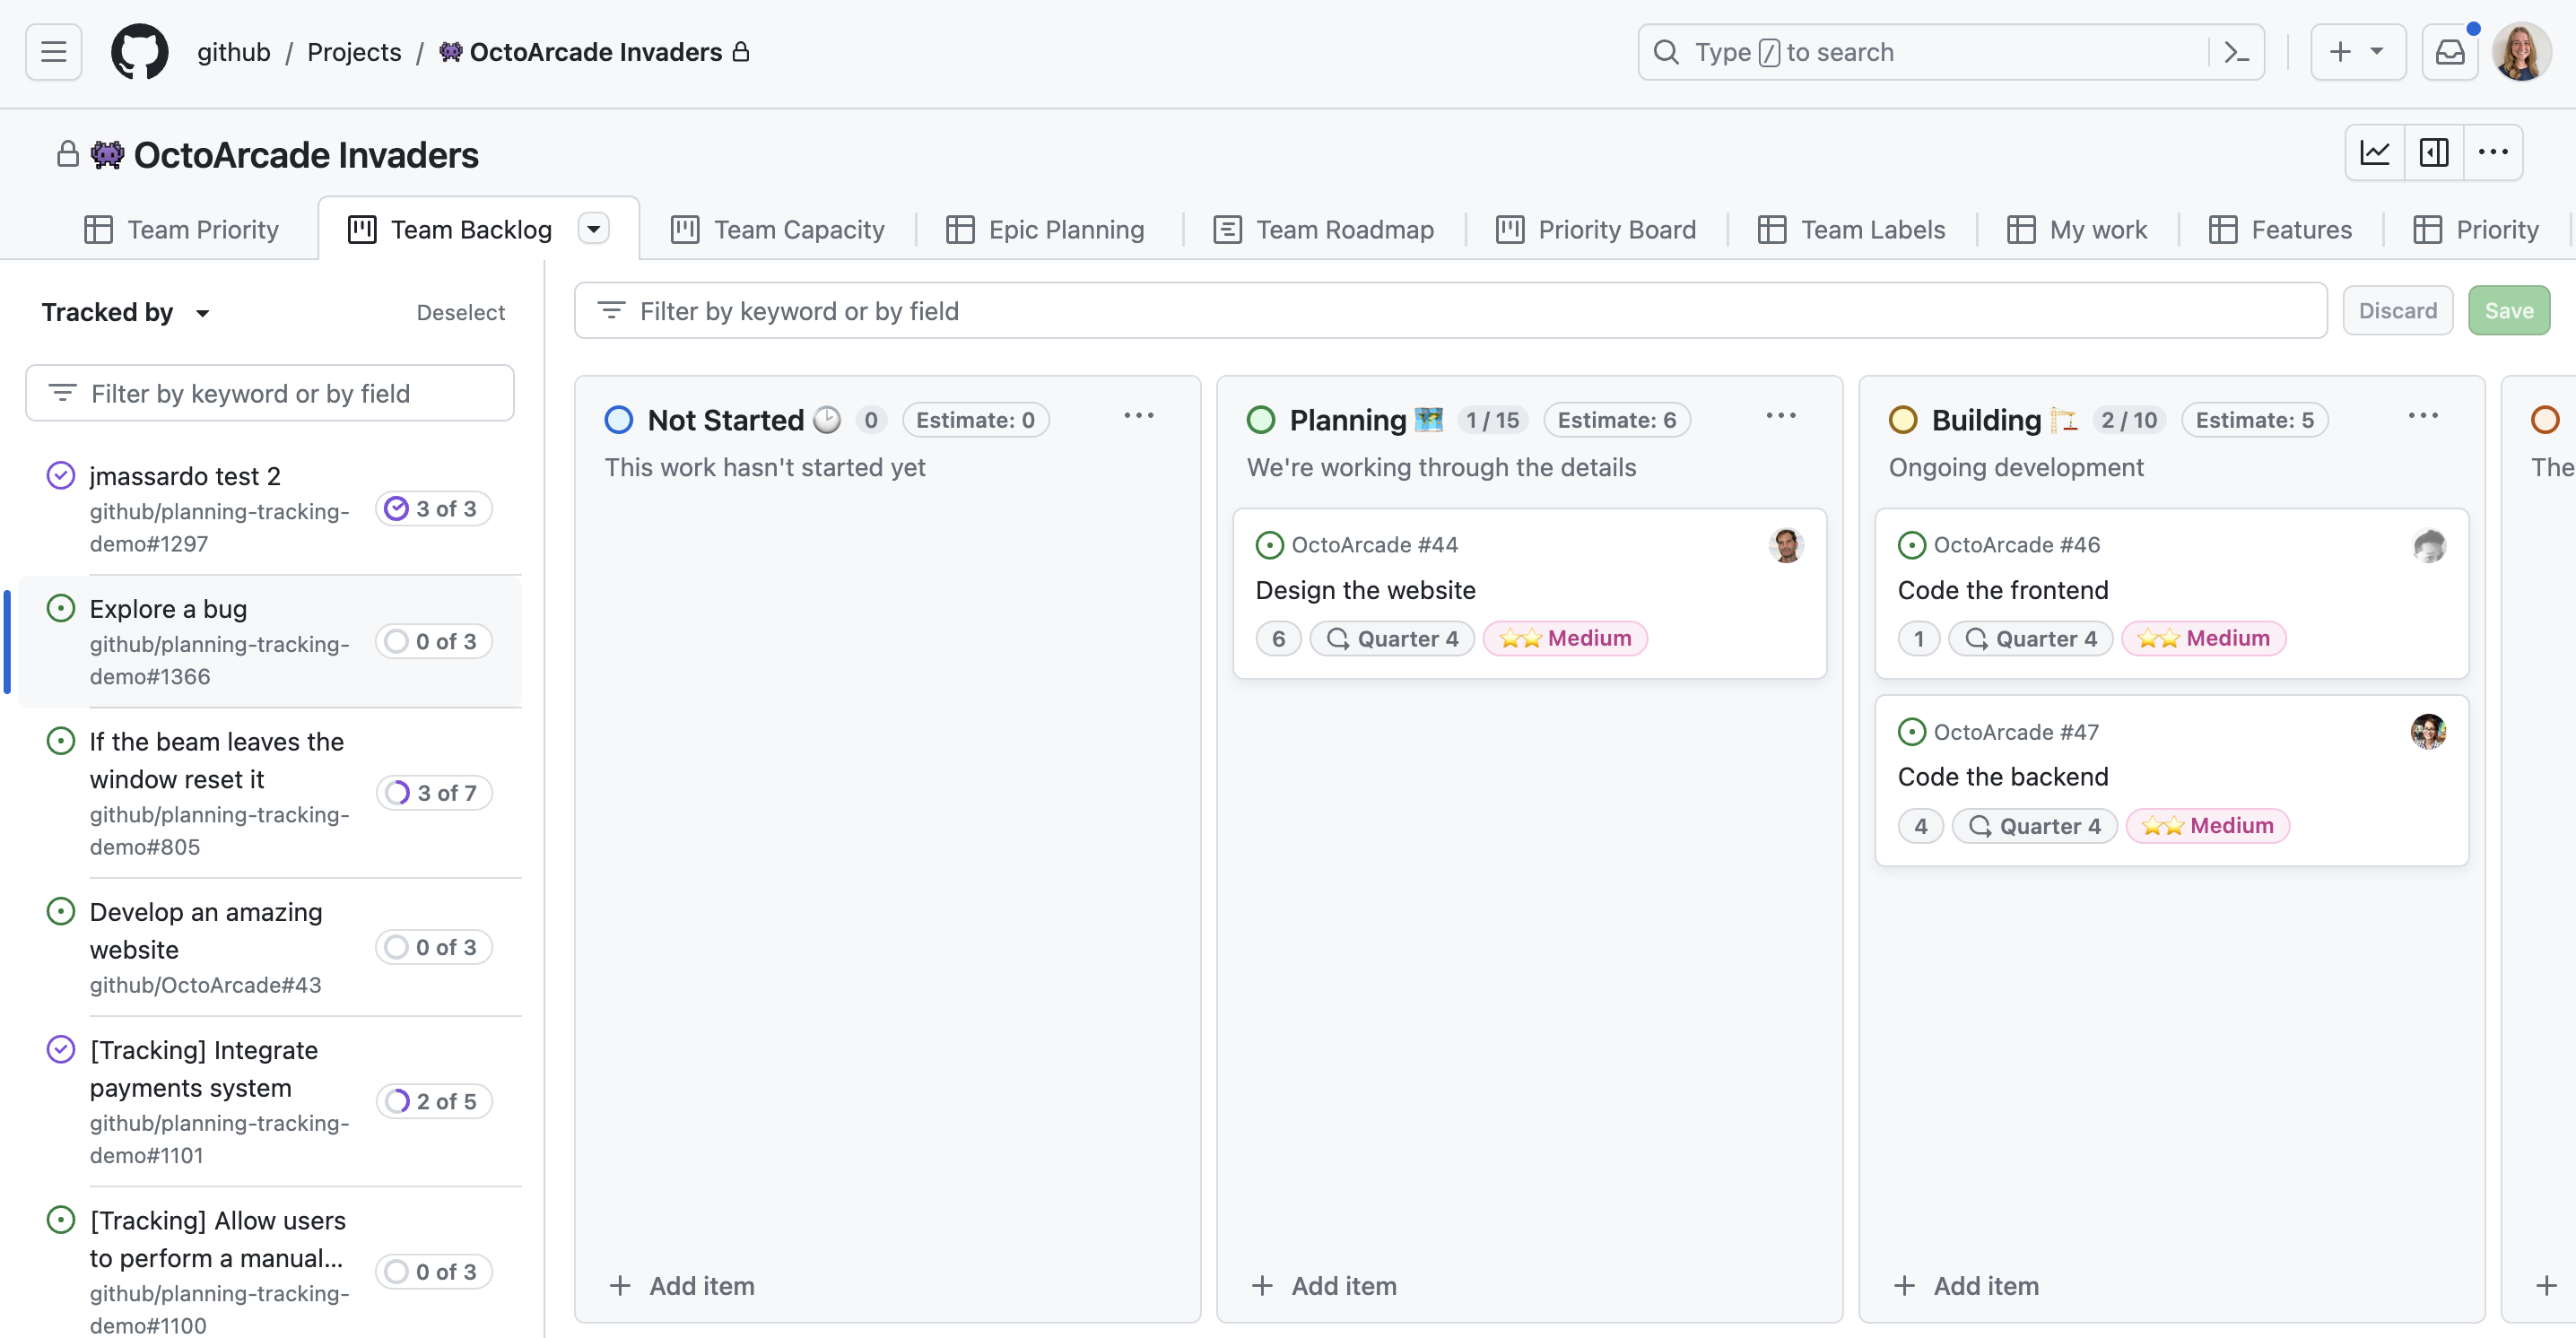
Task: Open the project-level ellipsis options menu
Action: point(2493,152)
